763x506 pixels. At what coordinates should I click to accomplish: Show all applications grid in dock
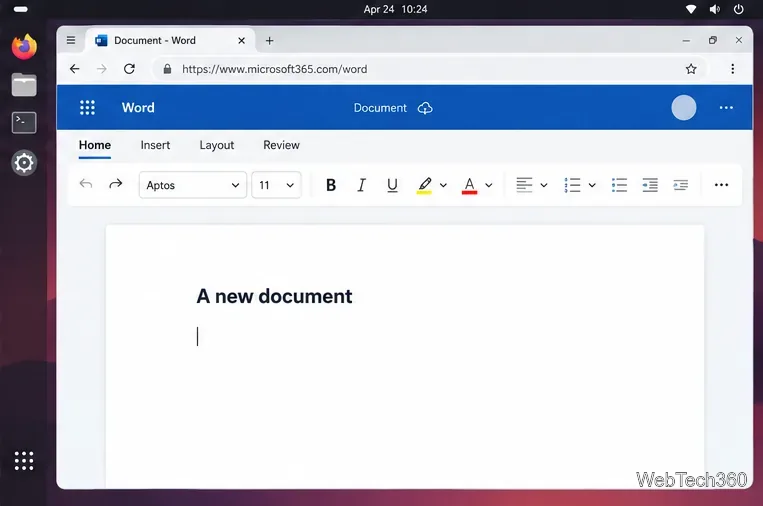coord(24,461)
